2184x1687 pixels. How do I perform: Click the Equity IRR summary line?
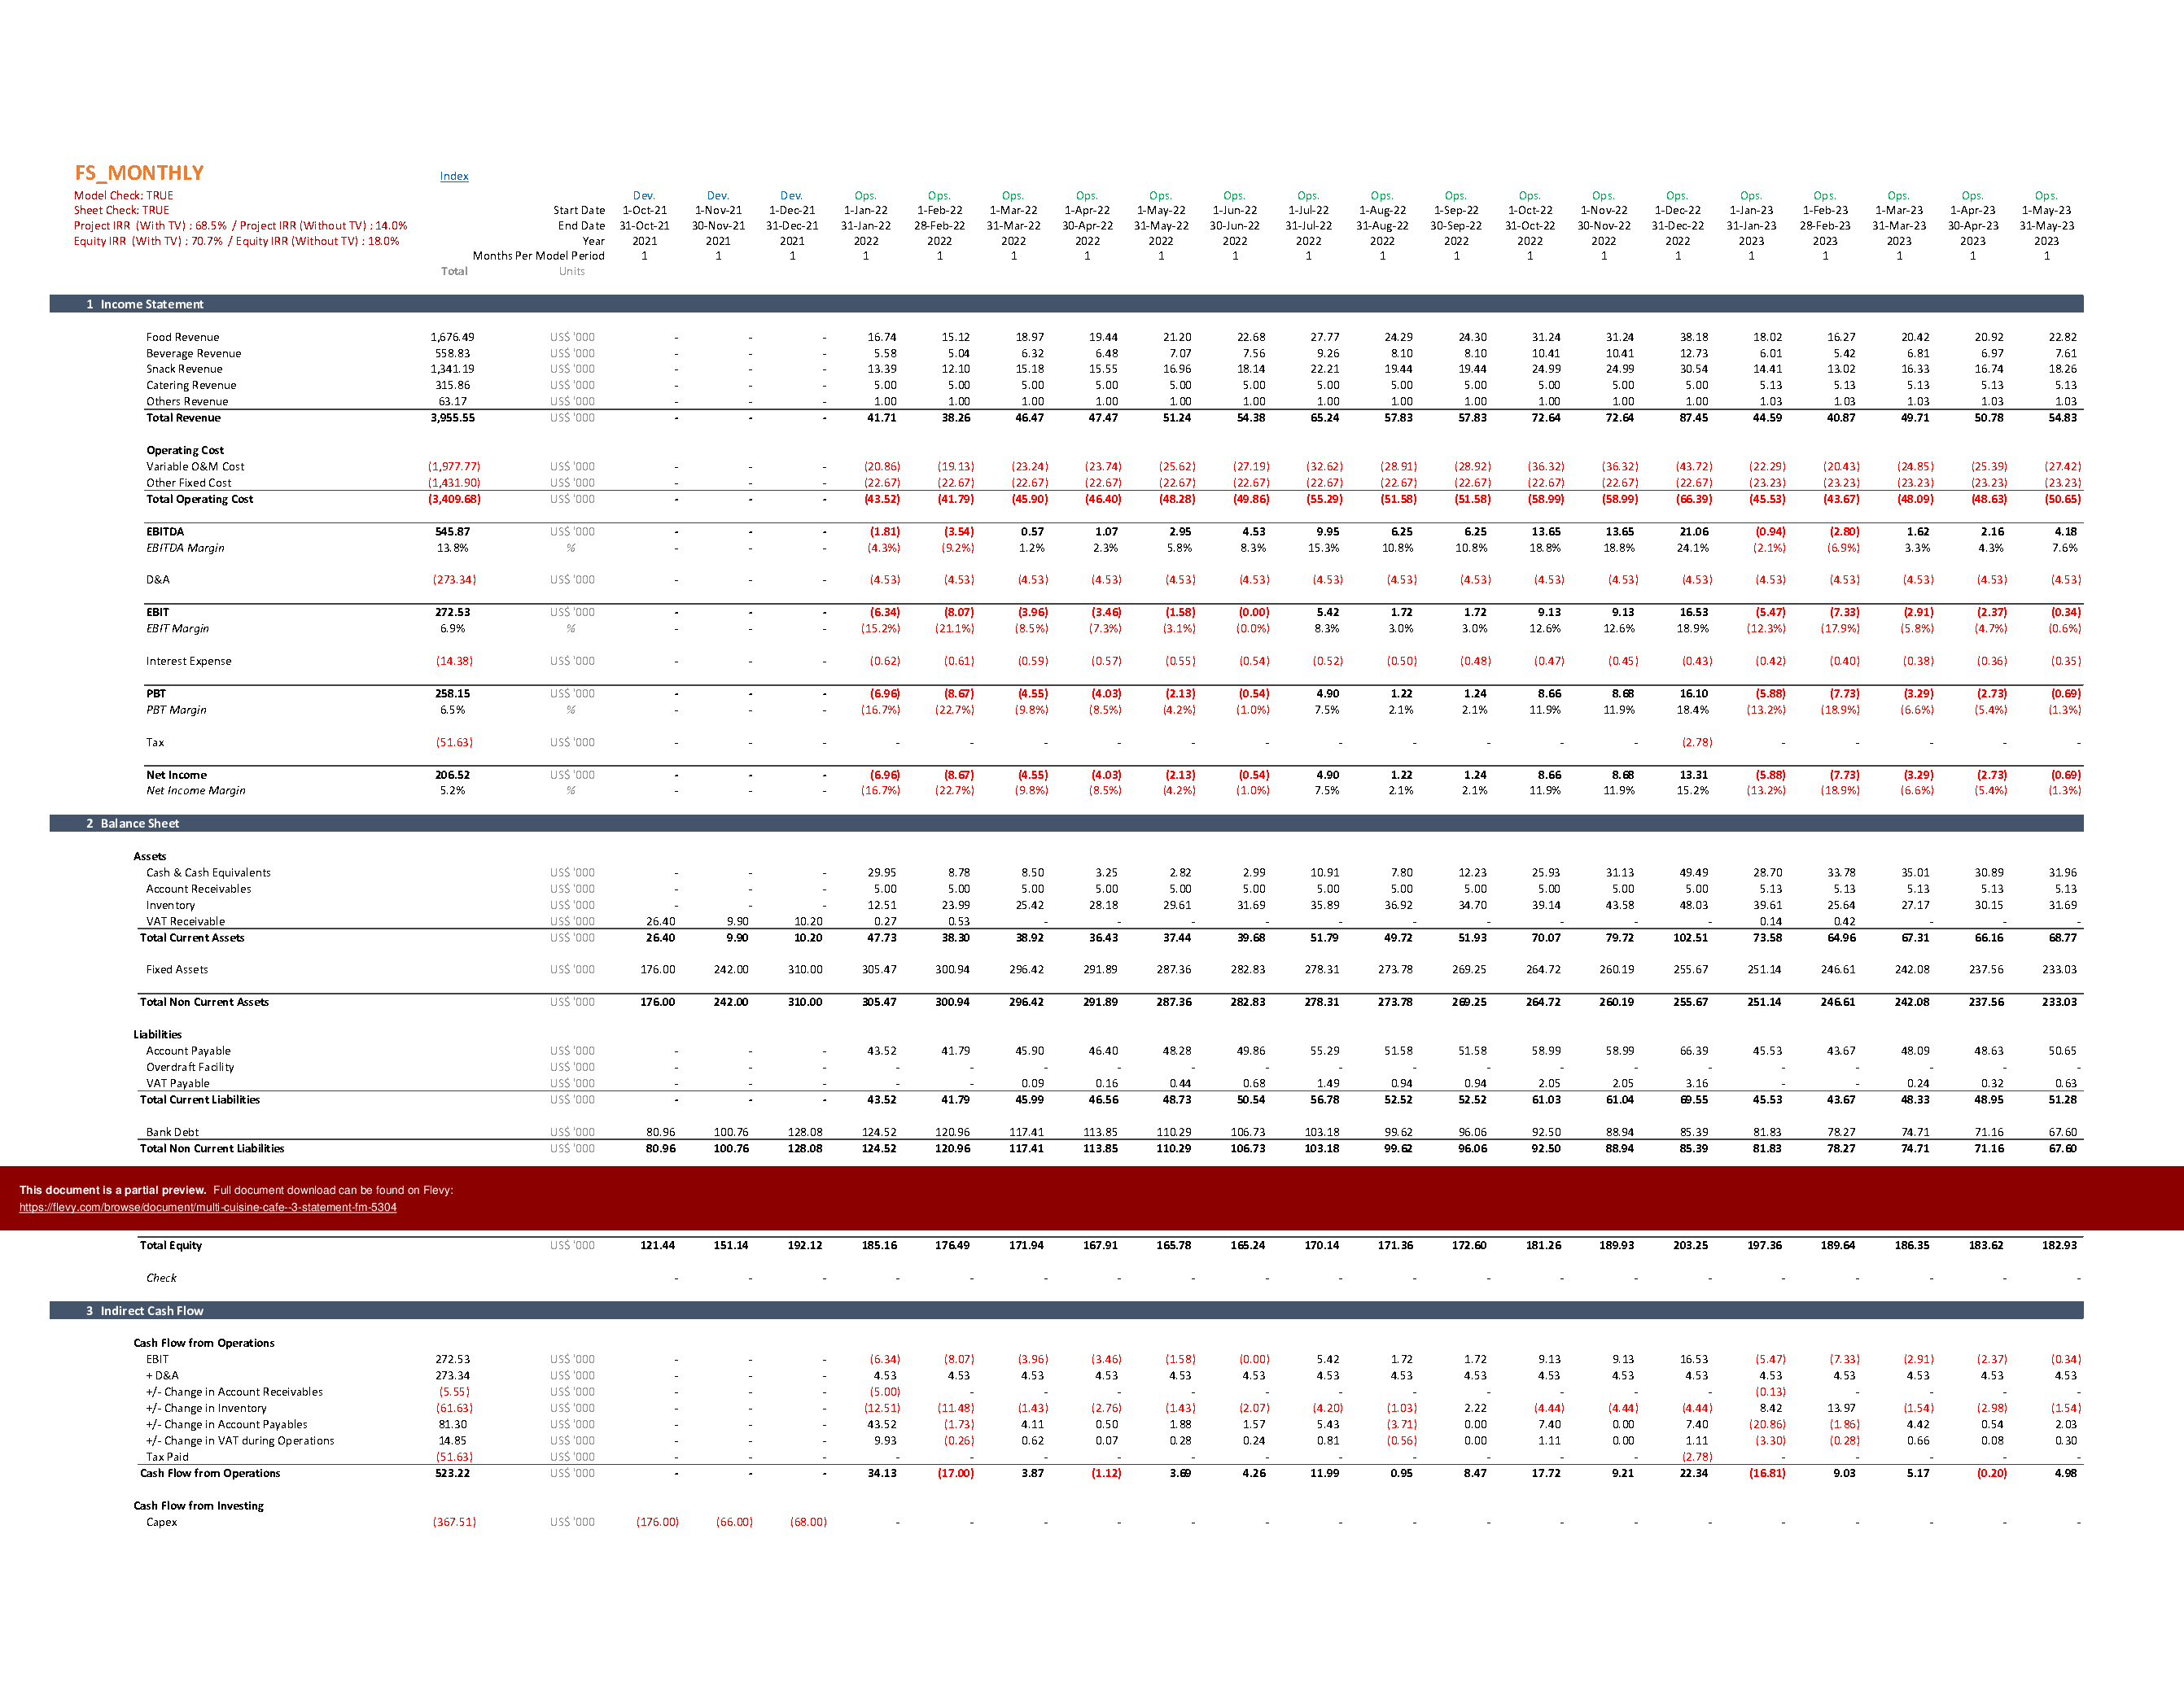[237, 241]
